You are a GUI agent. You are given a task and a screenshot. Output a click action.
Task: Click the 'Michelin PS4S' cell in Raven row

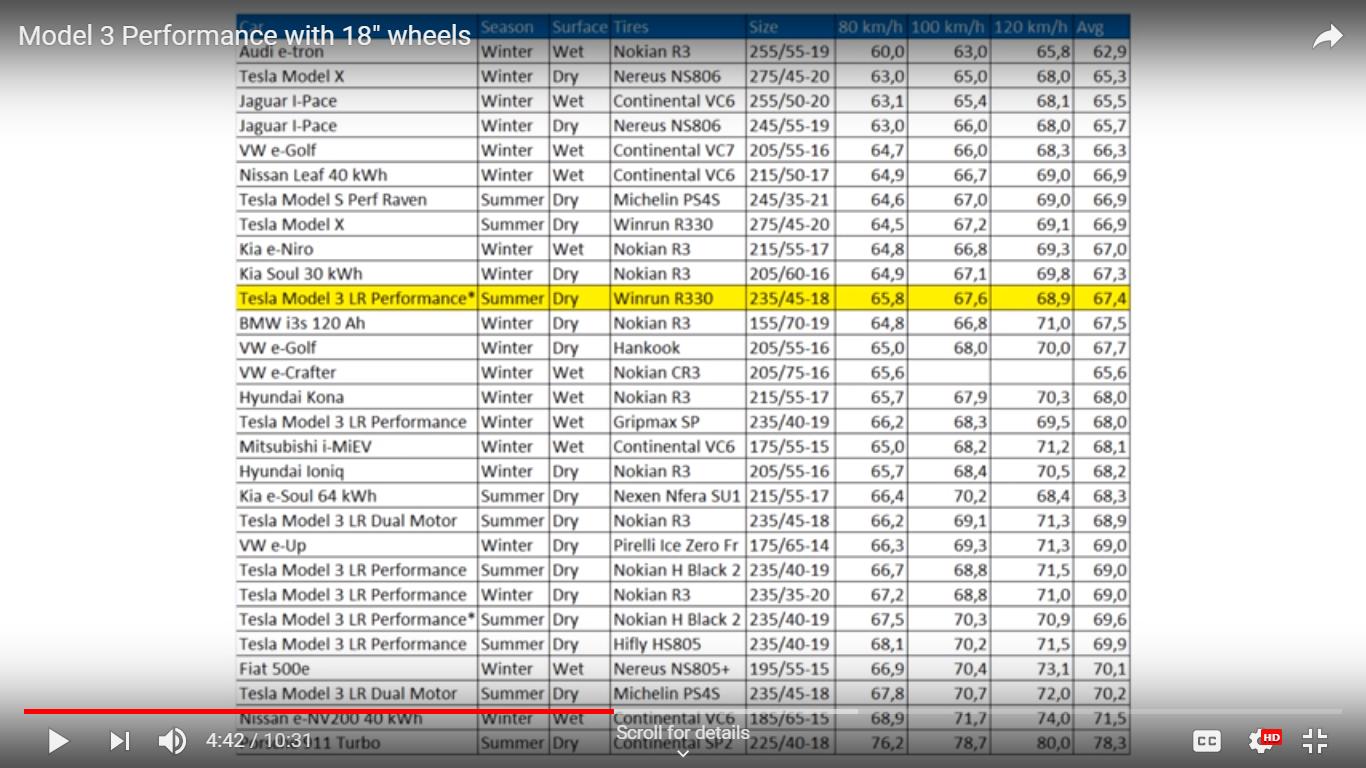pyautogui.click(x=678, y=200)
